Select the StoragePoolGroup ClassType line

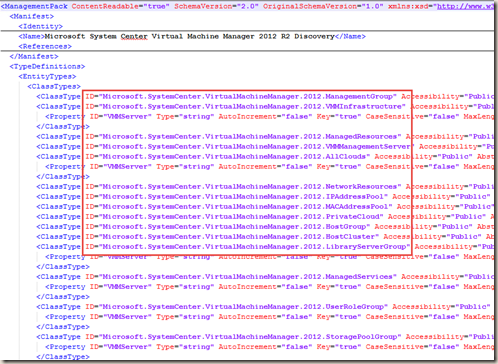pos(265,336)
